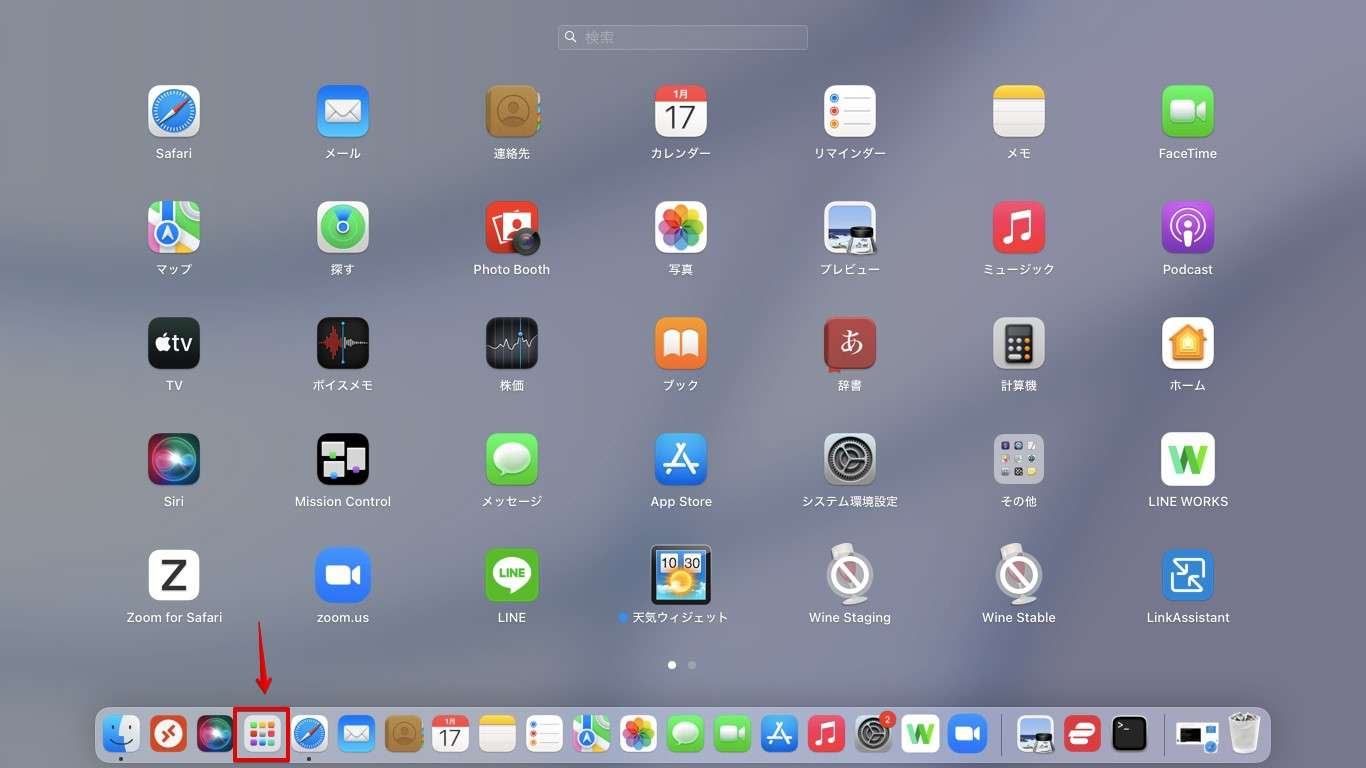
Task: Open Photos from the Dock
Action: [x=638, y=735]
